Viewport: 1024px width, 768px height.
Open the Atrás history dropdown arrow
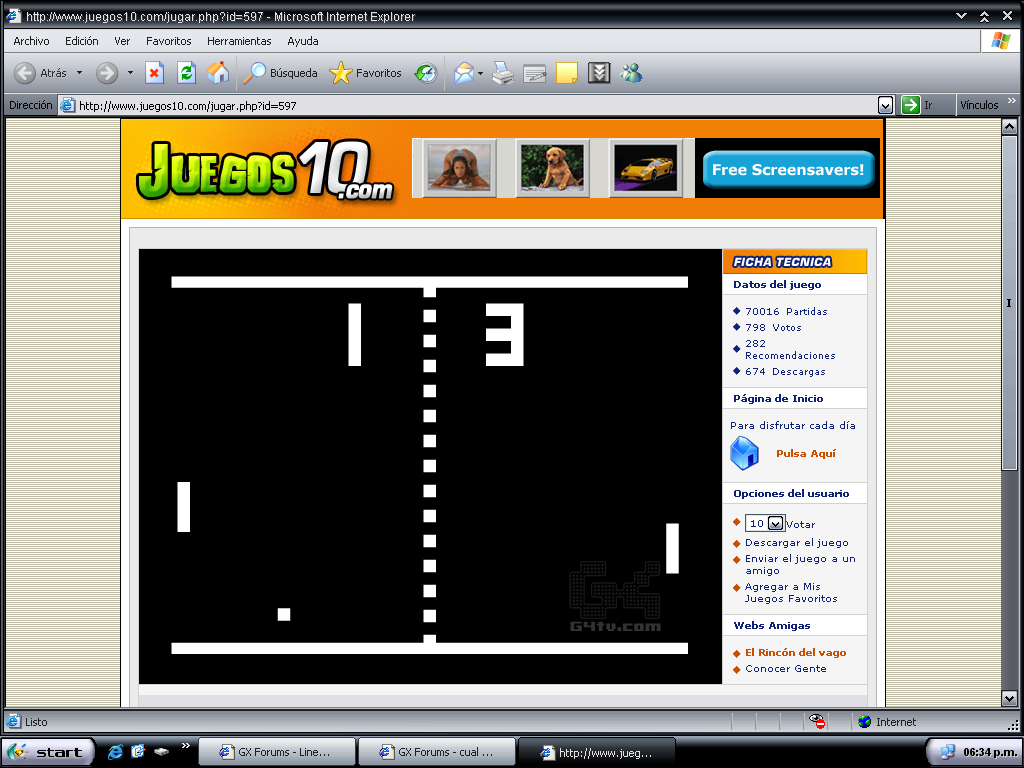[x=80, y=73]
